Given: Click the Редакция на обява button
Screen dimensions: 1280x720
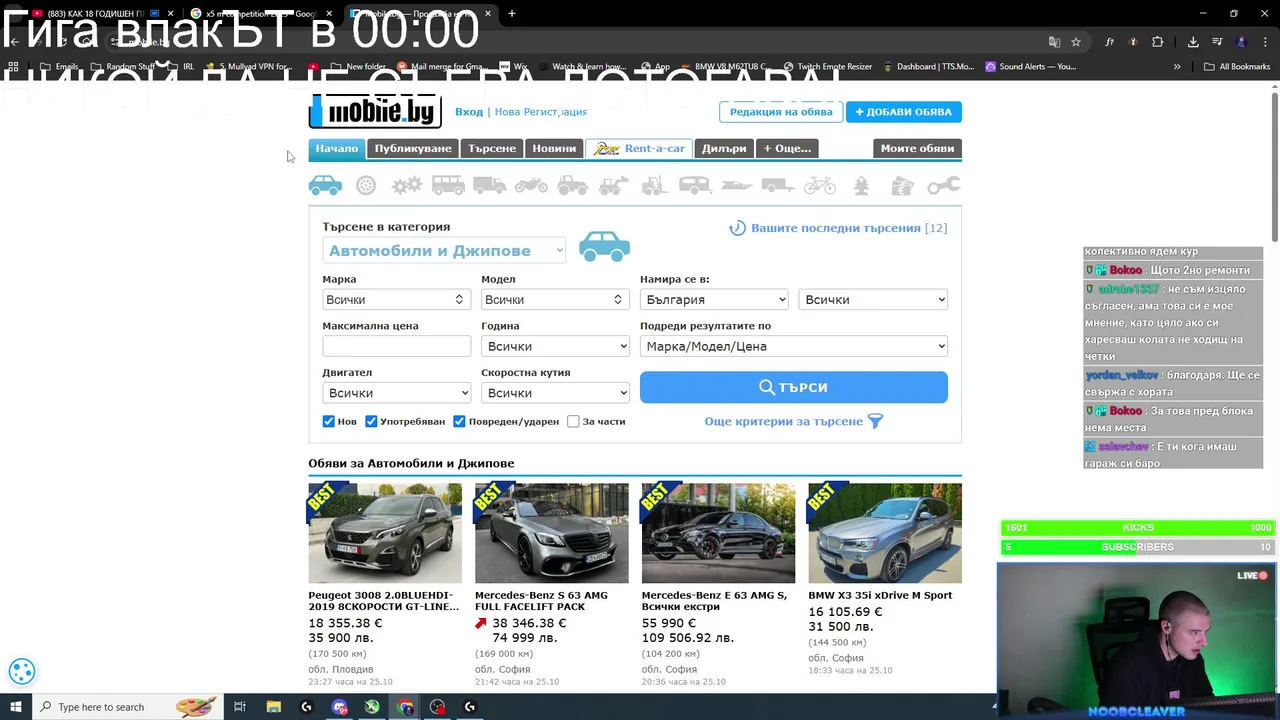Looking at the screenshot, I should 781,112.
